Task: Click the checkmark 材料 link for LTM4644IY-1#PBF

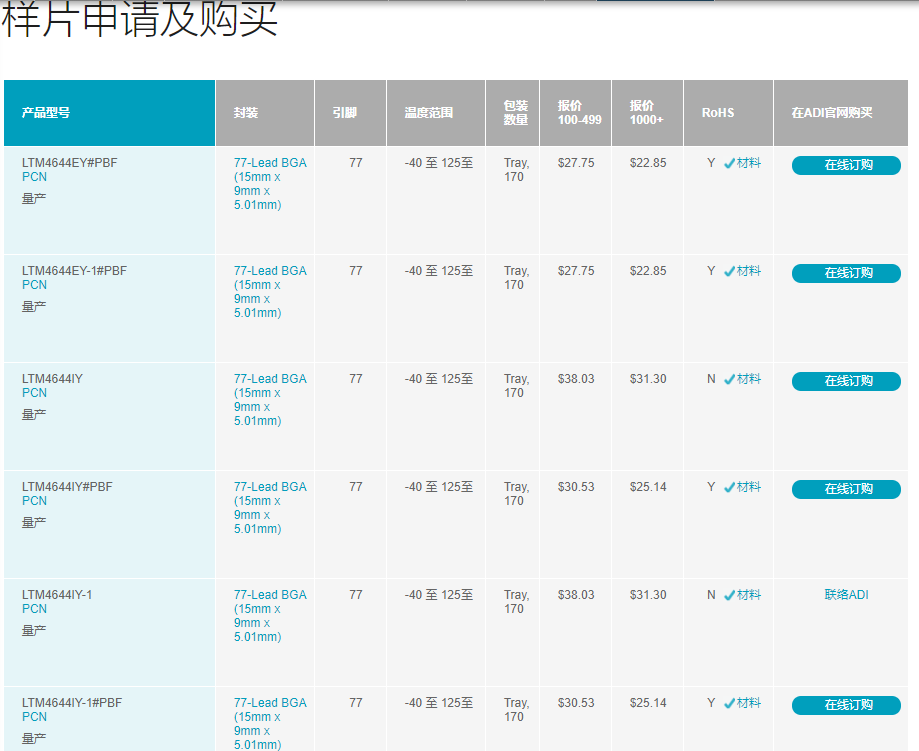Action: (742, 702)
